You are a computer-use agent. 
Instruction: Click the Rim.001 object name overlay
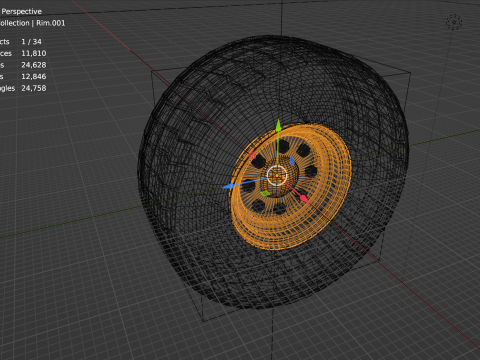tap(51, 23)
